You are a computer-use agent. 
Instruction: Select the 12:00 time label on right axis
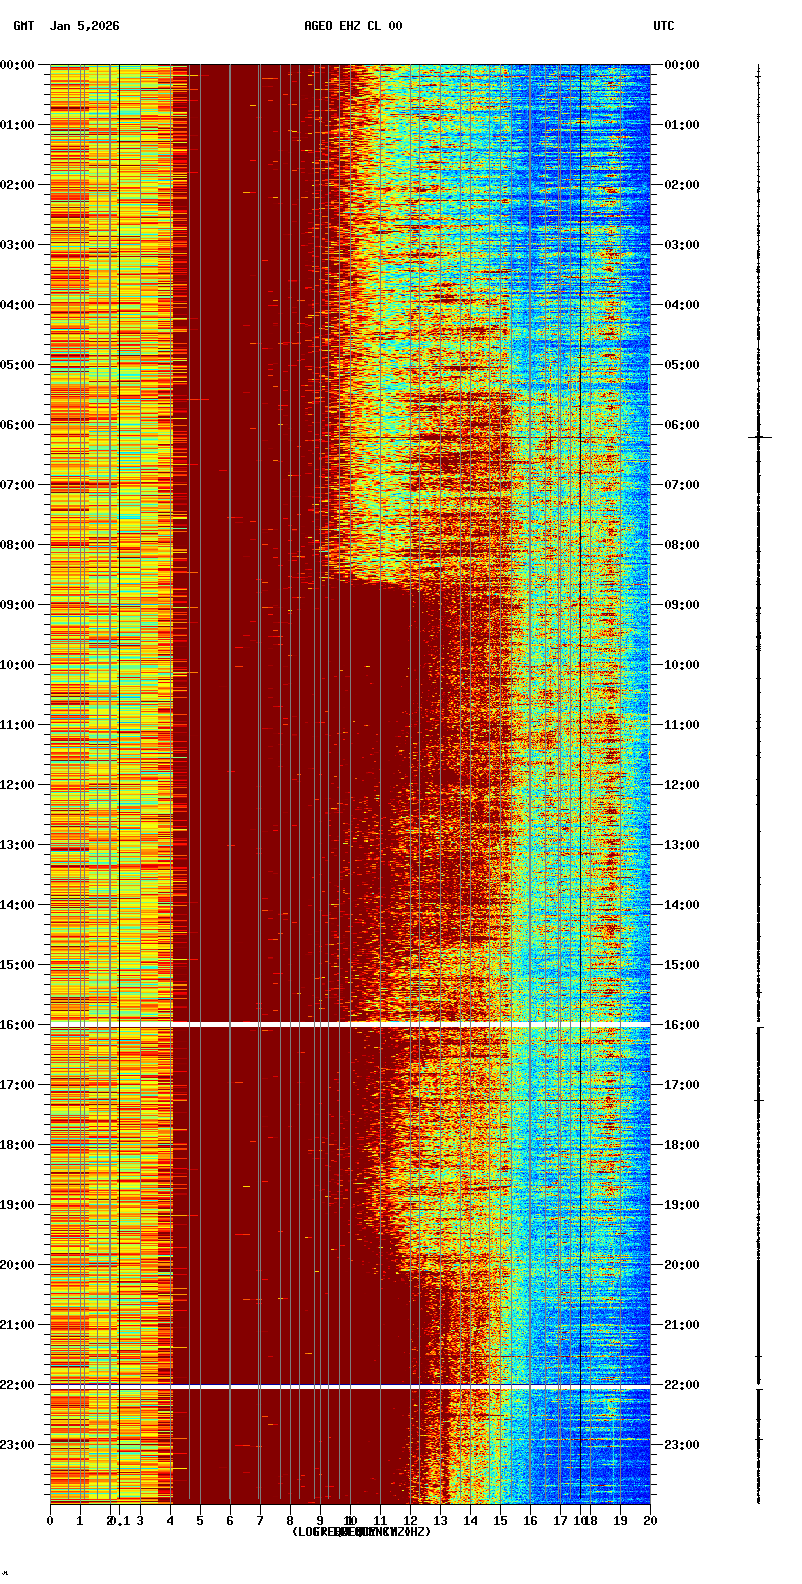(681, 785)
